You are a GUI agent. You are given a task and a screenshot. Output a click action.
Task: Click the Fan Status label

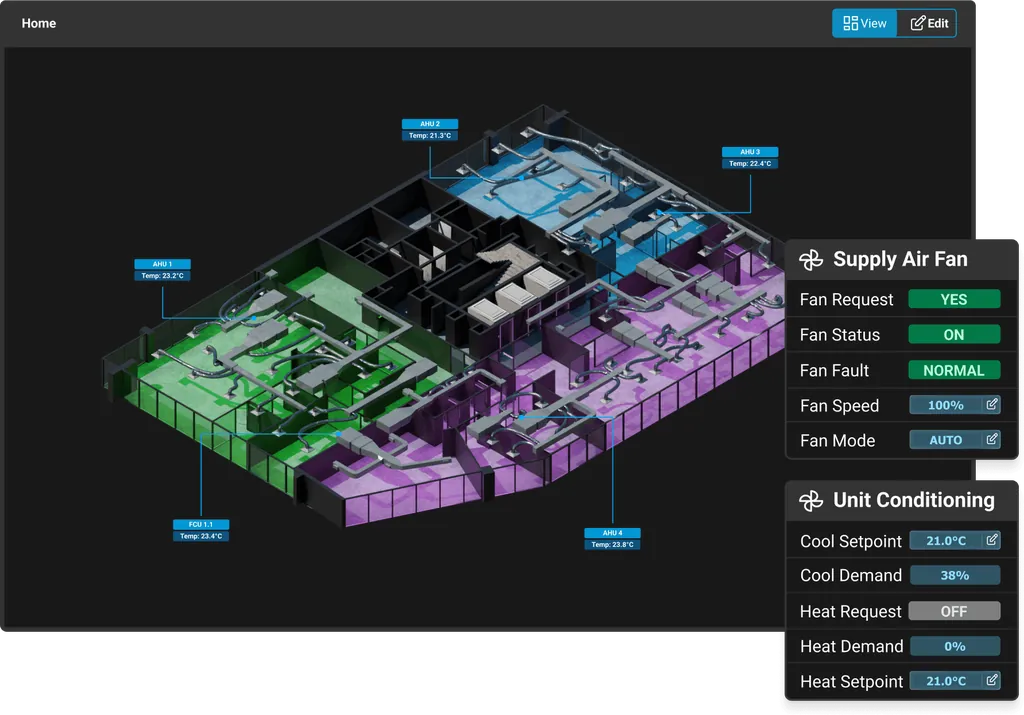(840, 335)
